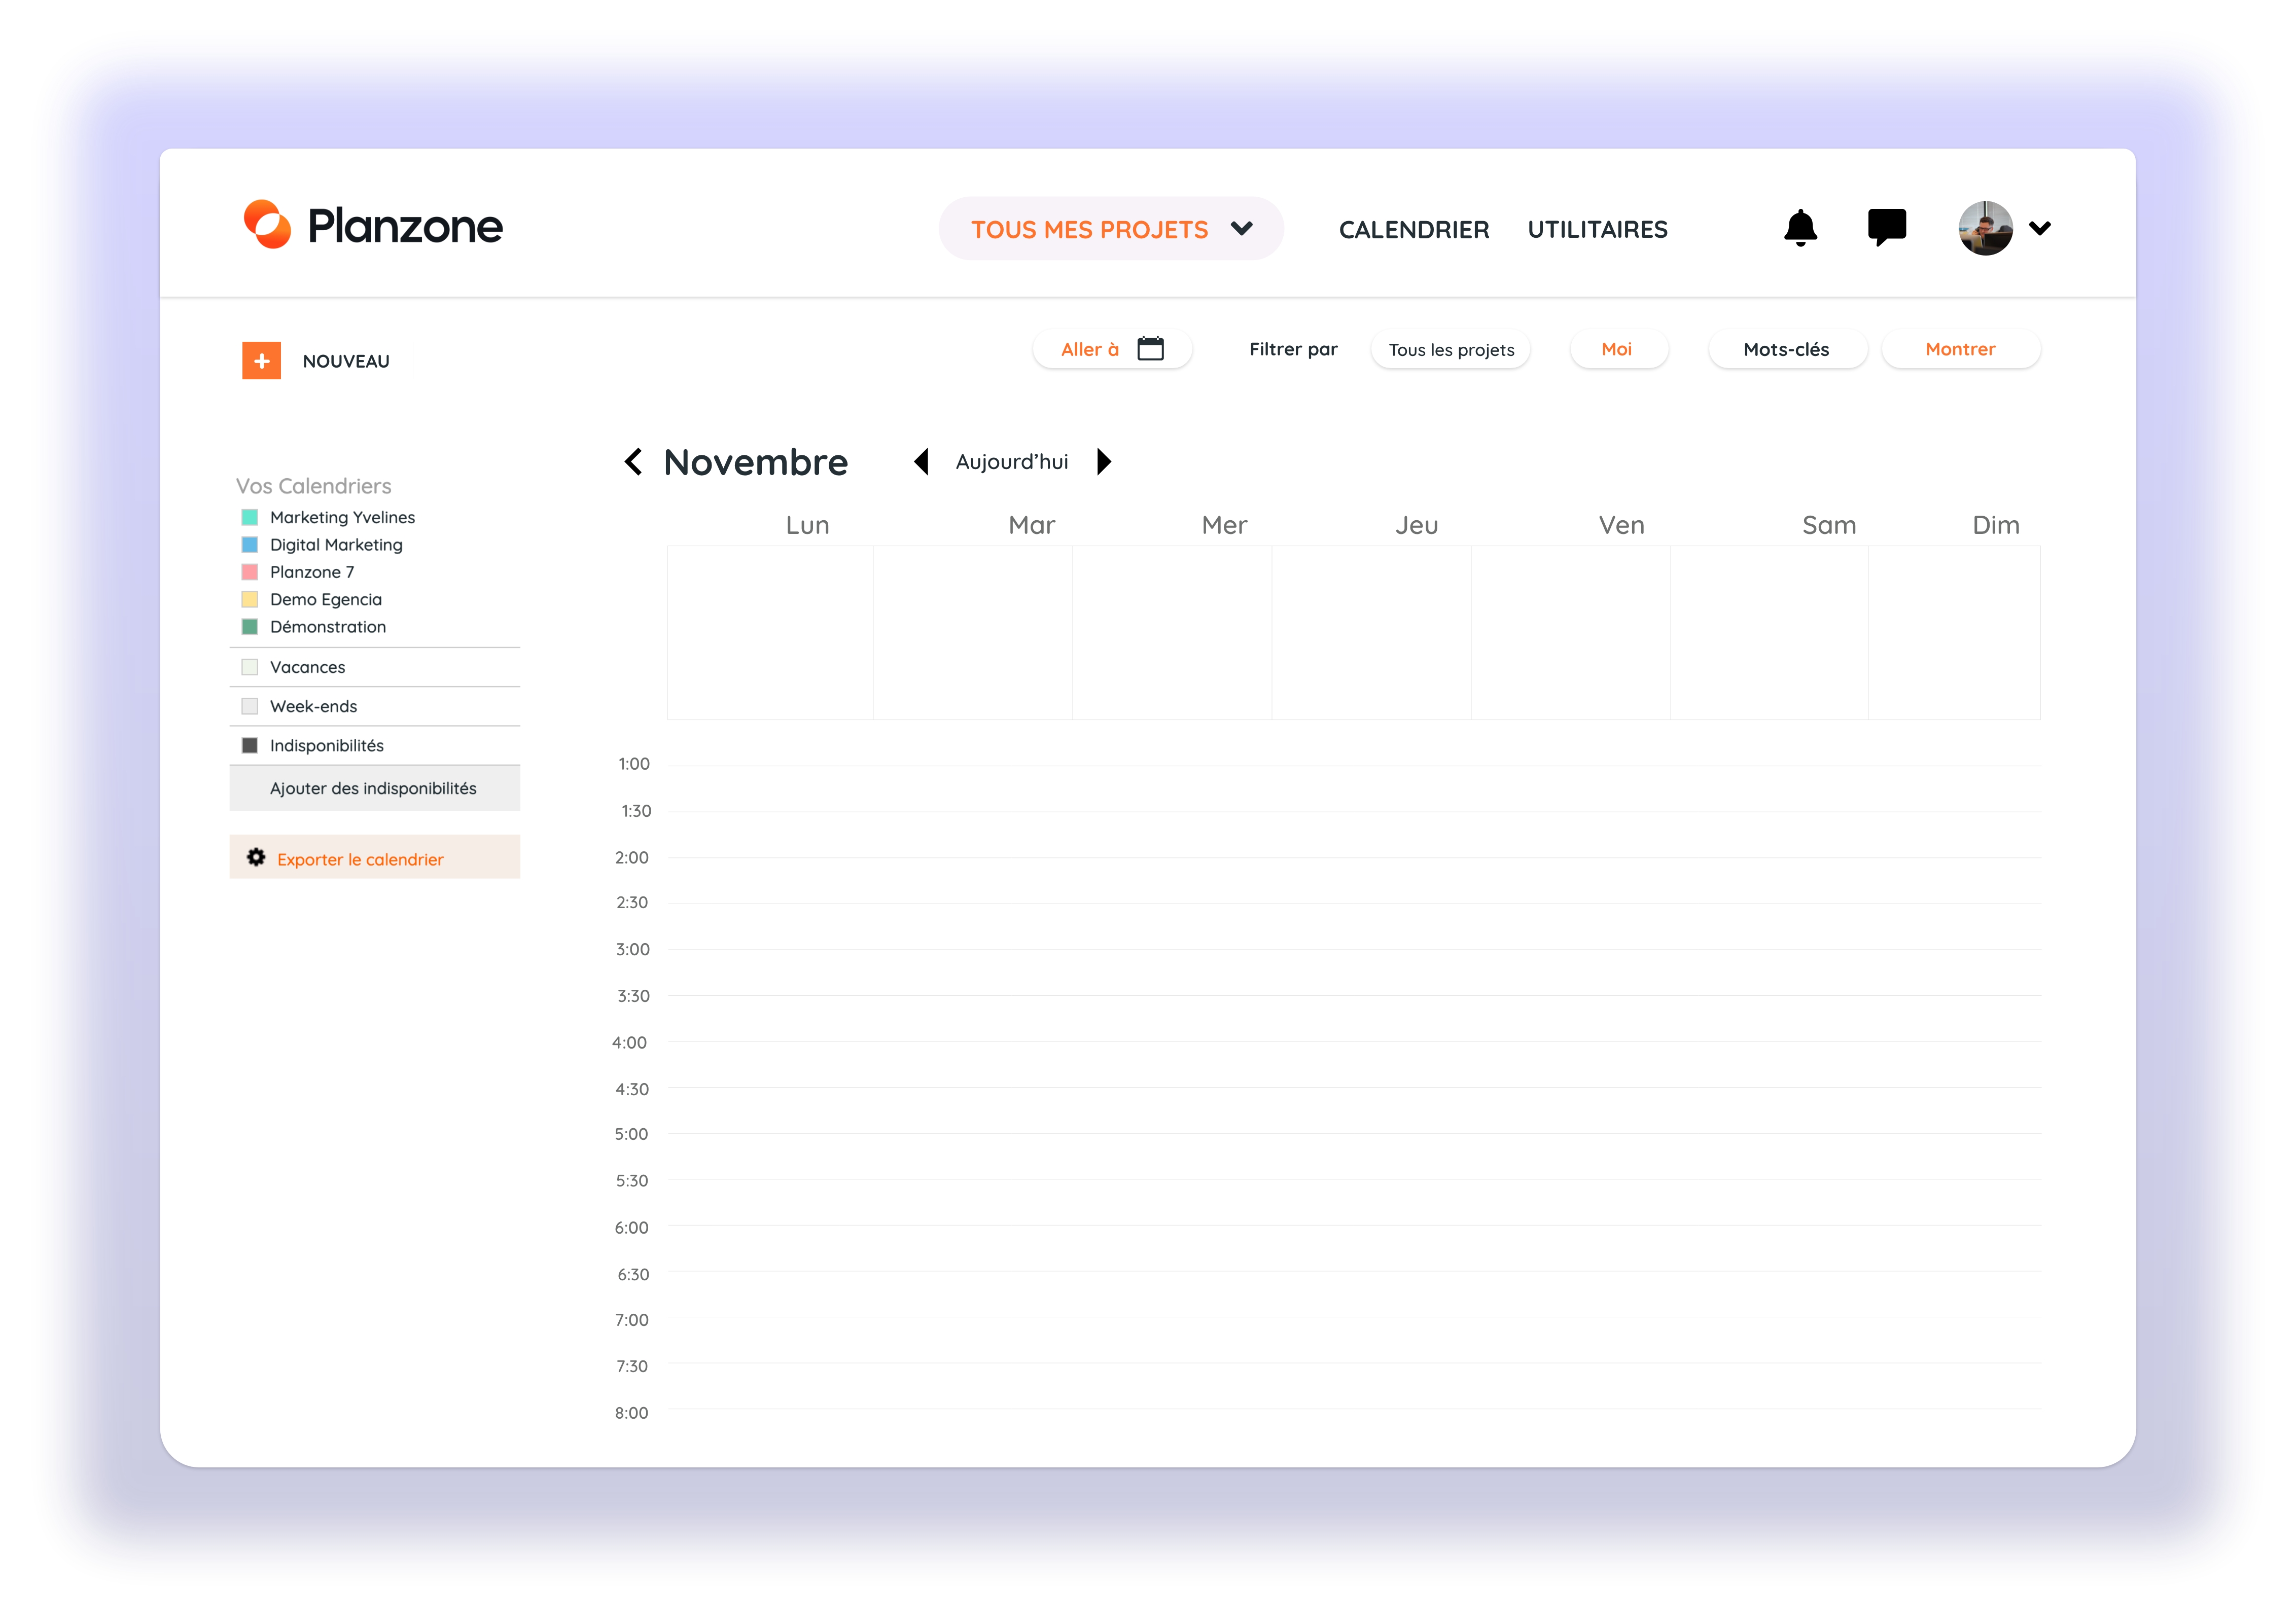Viewport: 2296px width, 1619px height.
Task: Toggle the Indisponibilités checkbox
Action: [250, 746]
